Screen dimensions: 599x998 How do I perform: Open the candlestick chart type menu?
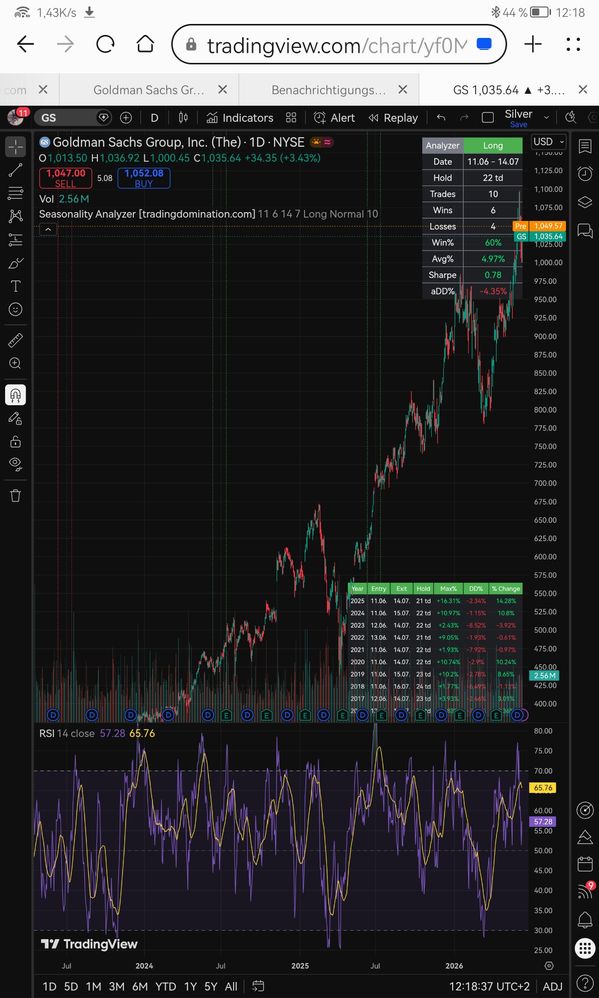(184, 118)
